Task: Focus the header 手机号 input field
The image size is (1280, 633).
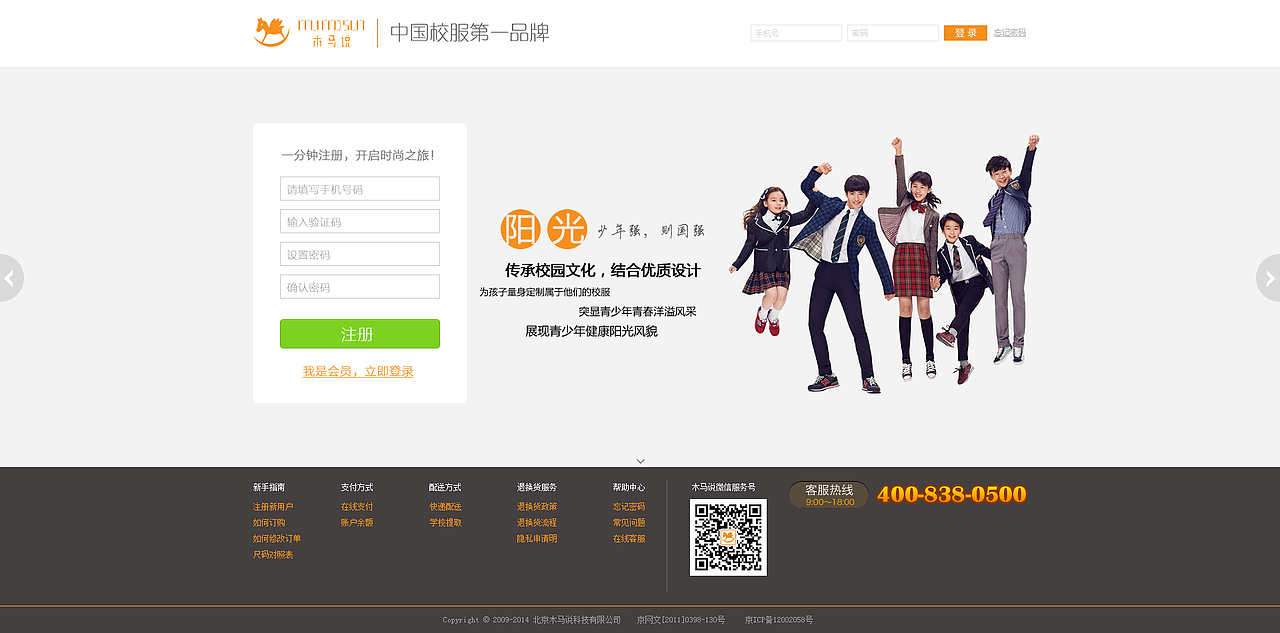Action: pyautogui.click(x=796, y=33)
